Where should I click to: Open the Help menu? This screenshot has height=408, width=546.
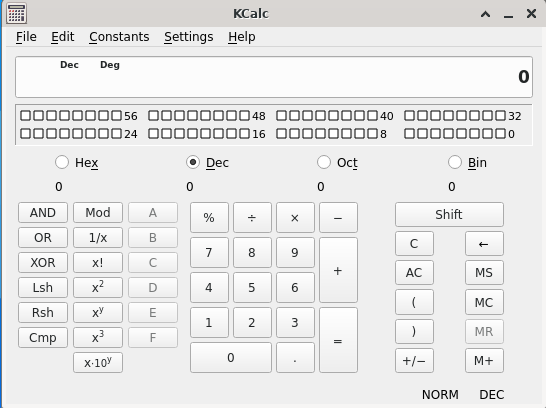tap(242, 37)
